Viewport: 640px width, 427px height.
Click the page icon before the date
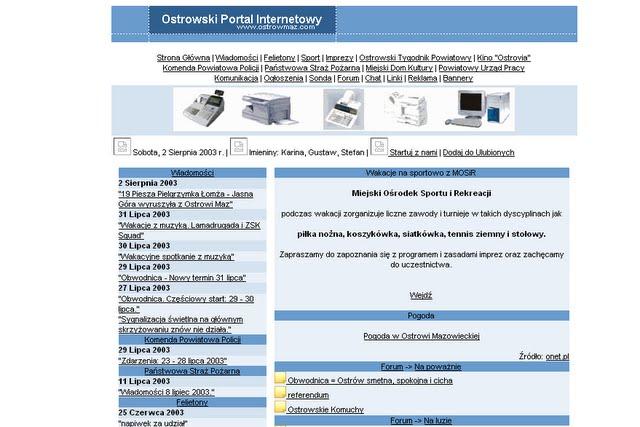(122, 148)
